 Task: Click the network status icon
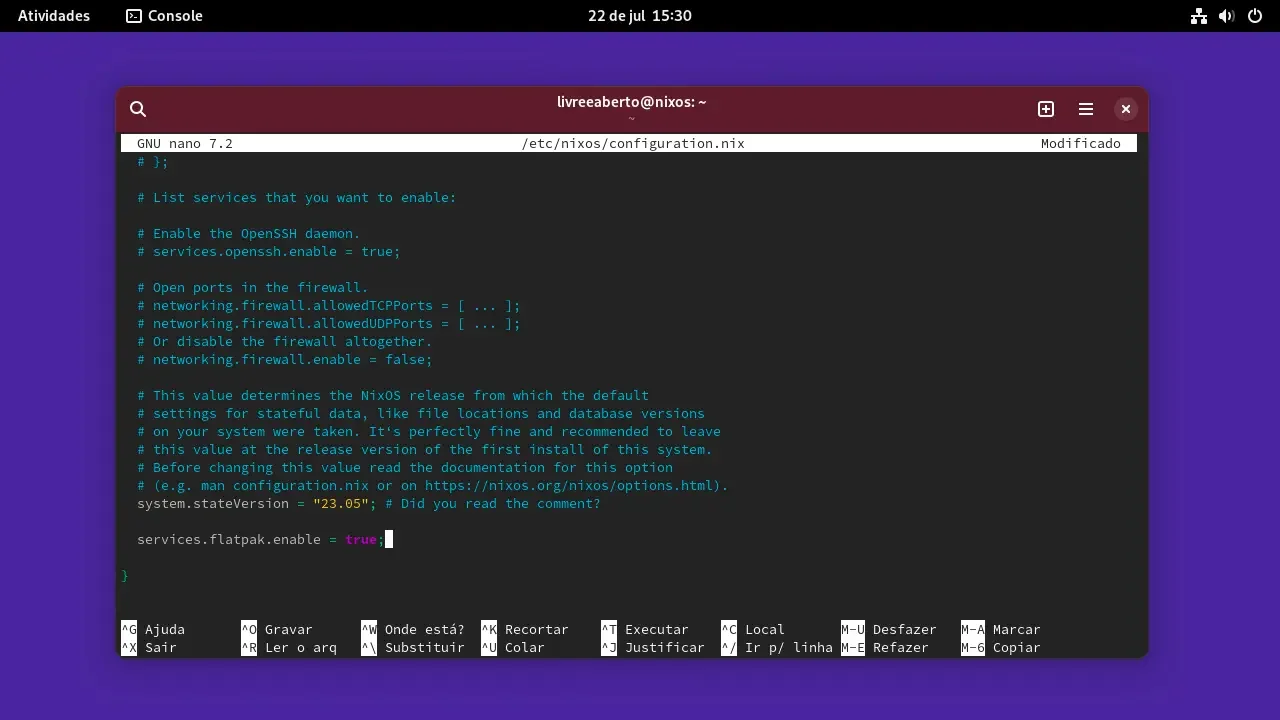(x=1199, y=16)
